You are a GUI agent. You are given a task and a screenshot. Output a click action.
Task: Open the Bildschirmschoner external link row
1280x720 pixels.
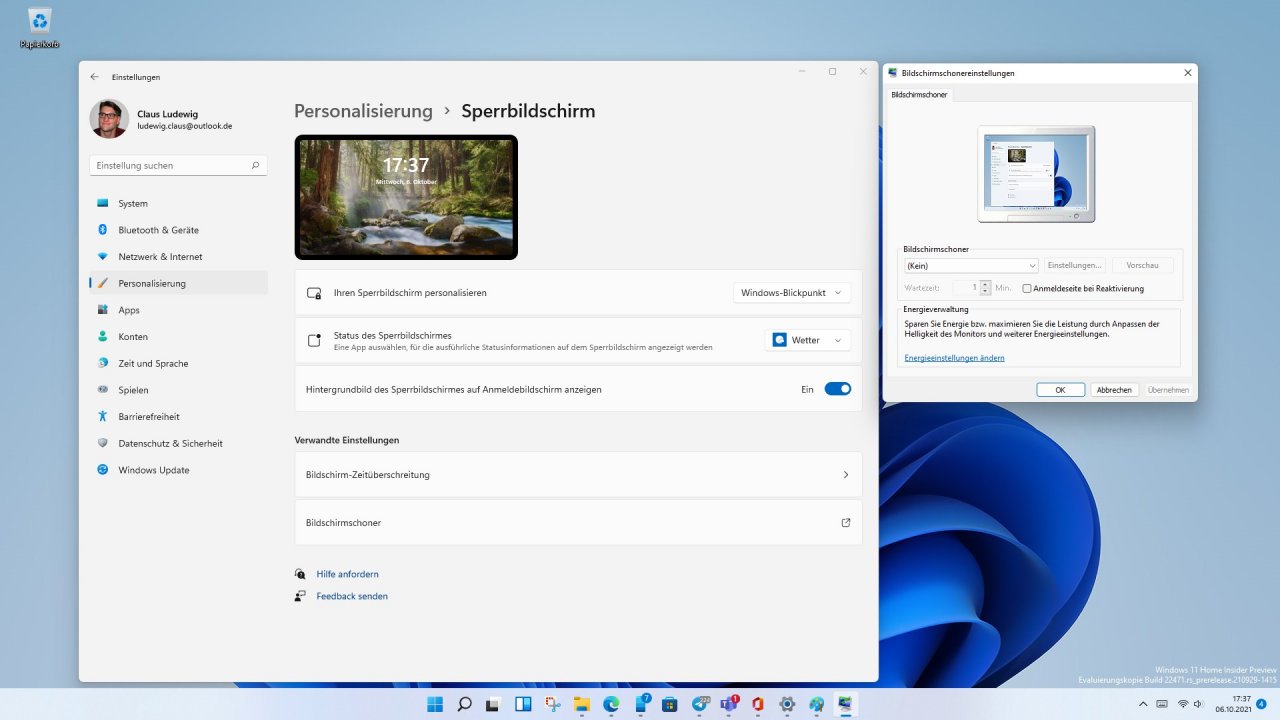pyautogui.click(x=578, y=522)
